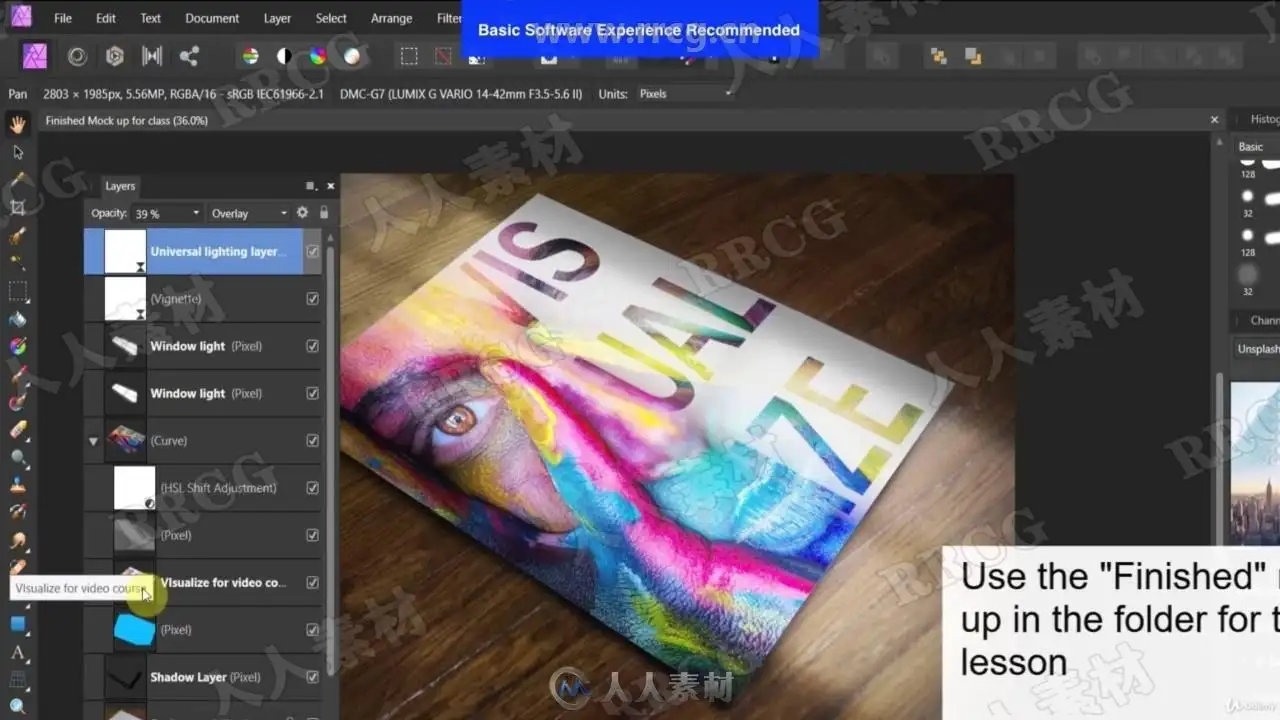Screen dimensions: 1280x720
Task: Select the Clone Brush stamp tool
Action: (x=17, y=486)
